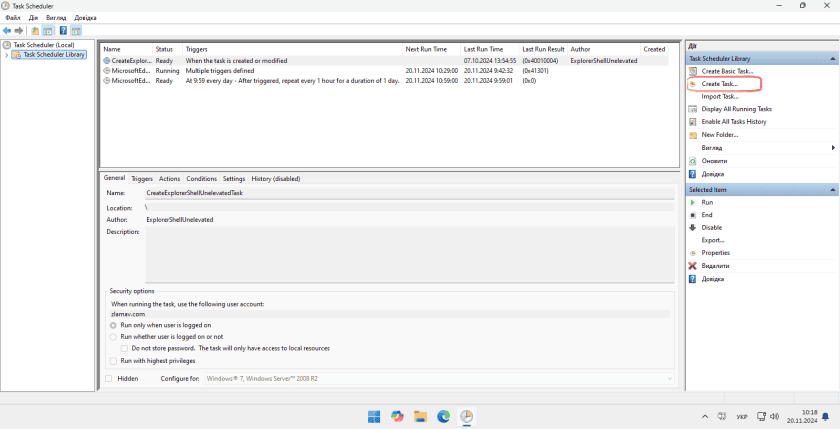
Task: Toggle the 'Run with highest privileges' checkbox
Action: tap(113, 360)
